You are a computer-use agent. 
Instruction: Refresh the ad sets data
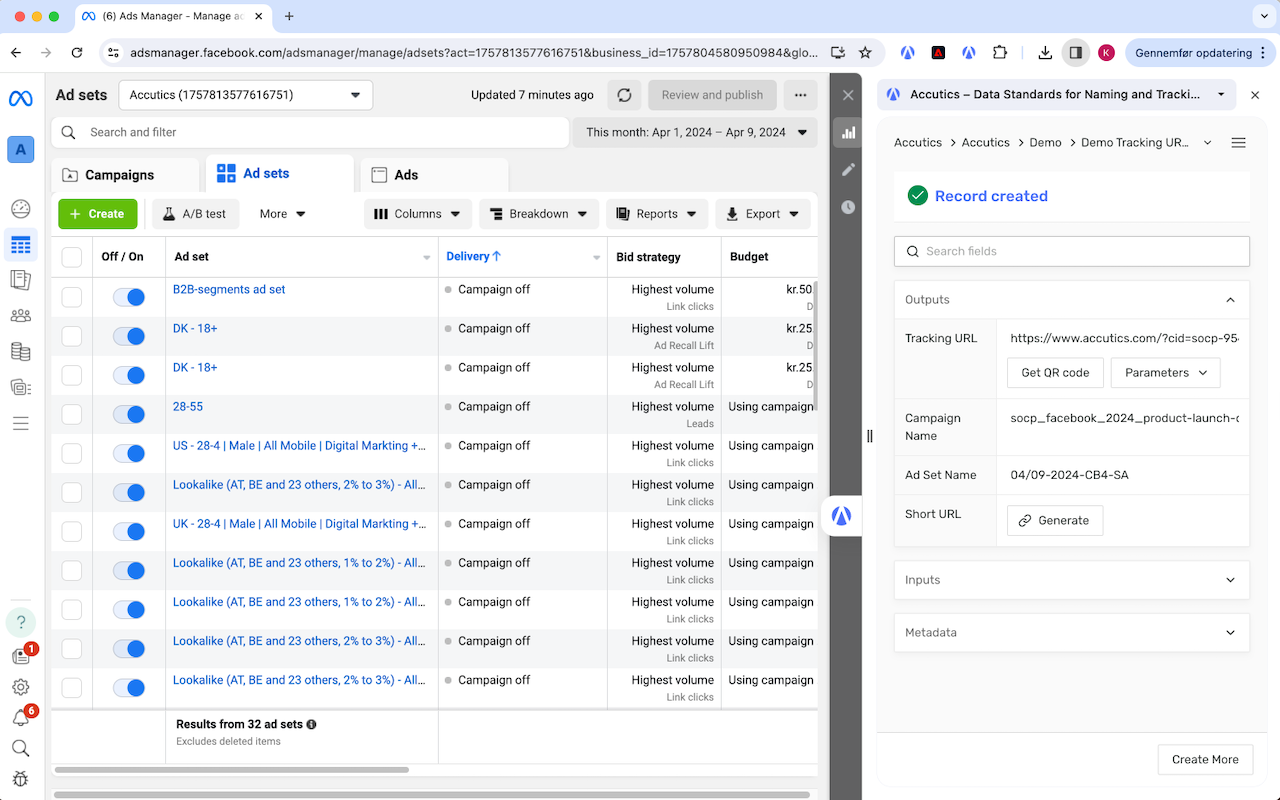click(624, 95)
